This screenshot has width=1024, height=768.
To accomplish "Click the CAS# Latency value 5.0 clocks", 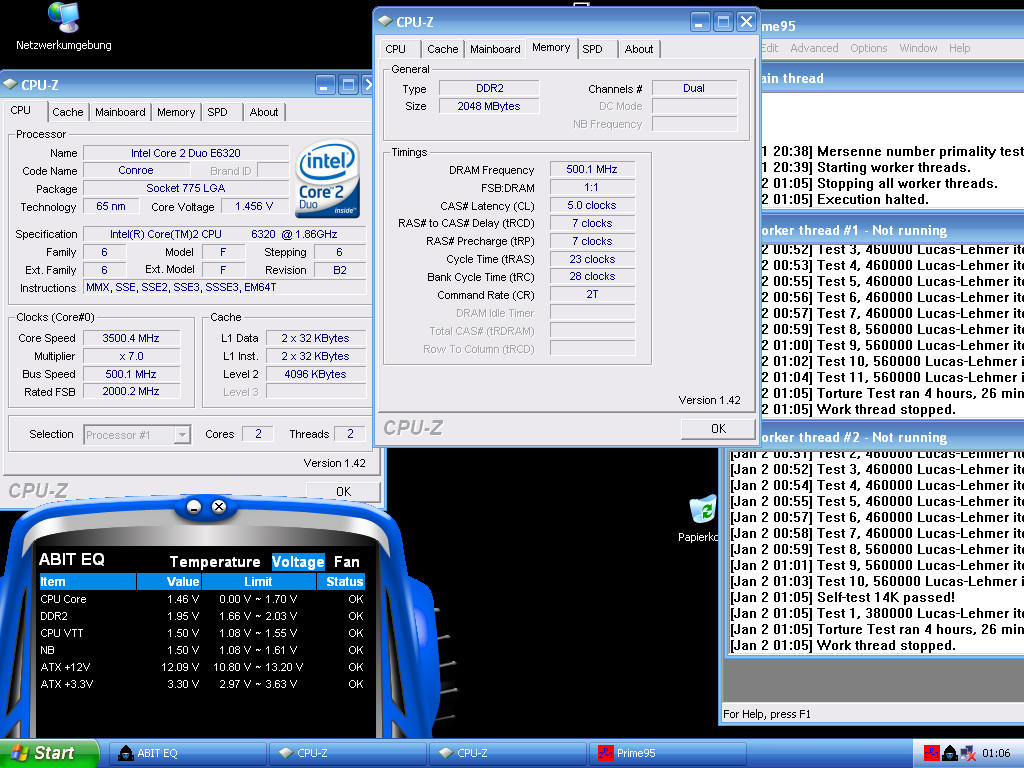I will (592, 205).
